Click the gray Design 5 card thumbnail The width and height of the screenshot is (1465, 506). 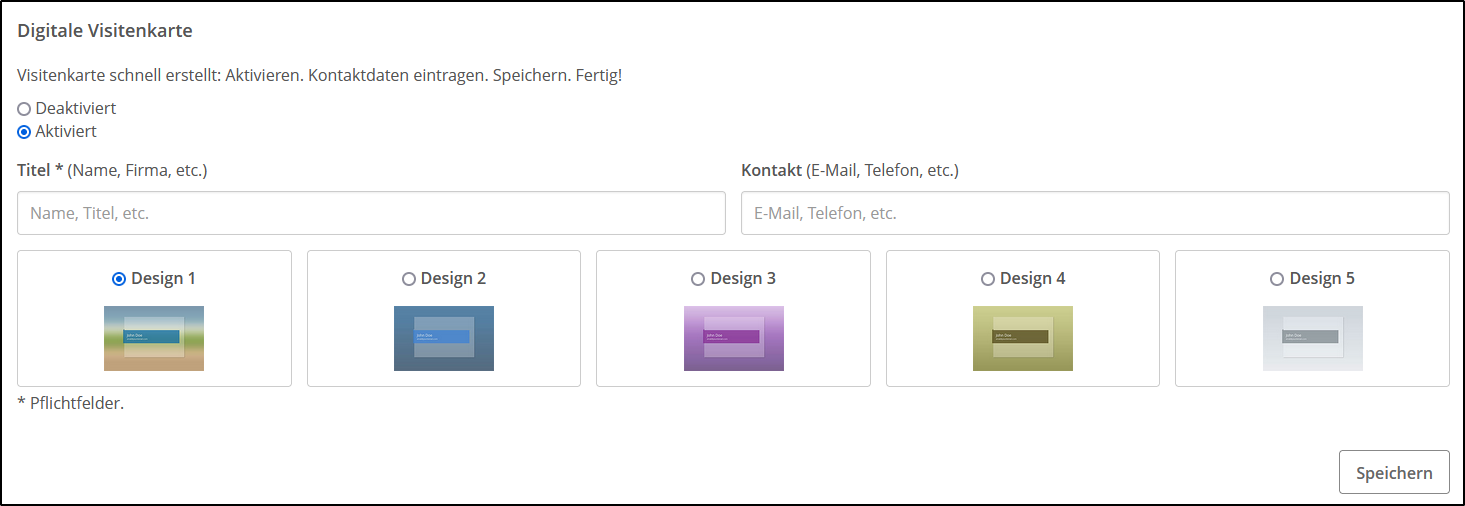[x=1312, y=338]
